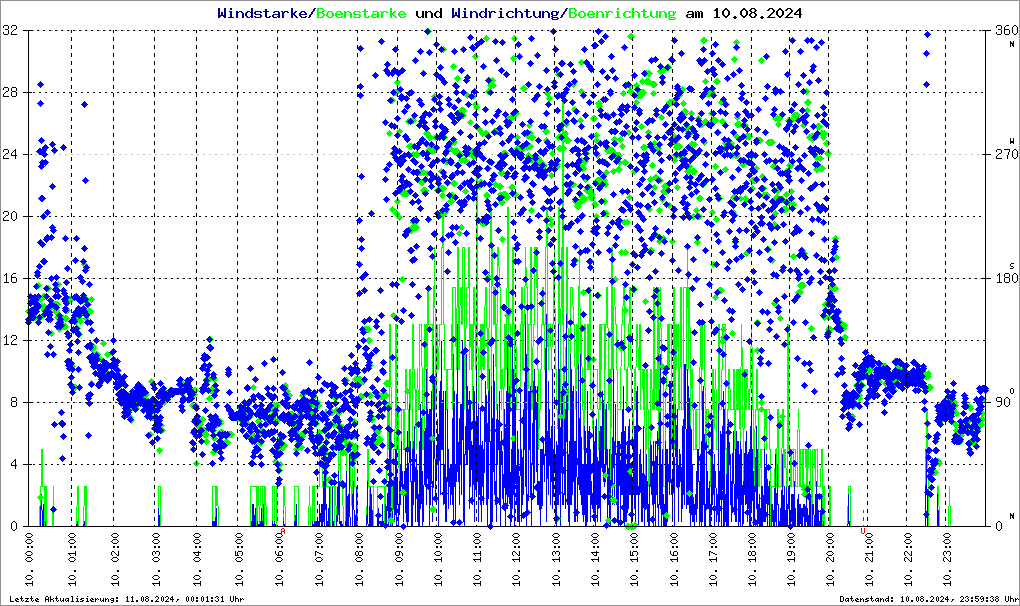
Task: Click the 'W' compass letter near 270
Action: coord(1011,141)
